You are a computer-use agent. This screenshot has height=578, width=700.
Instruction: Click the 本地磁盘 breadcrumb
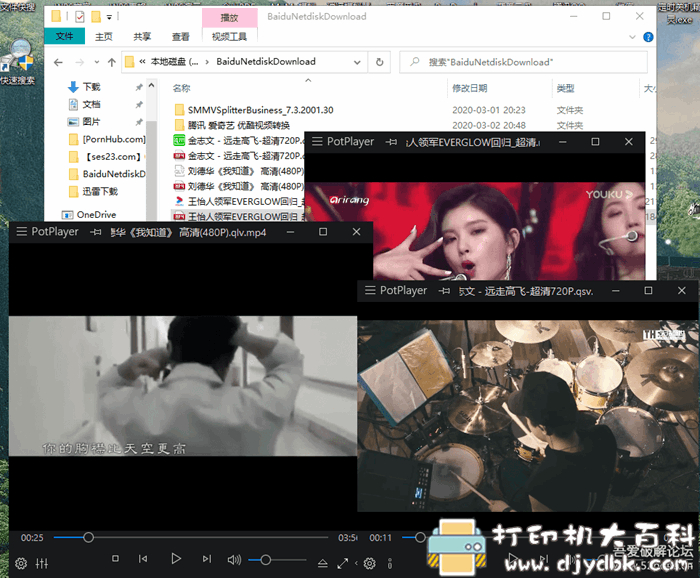point(174,62)
